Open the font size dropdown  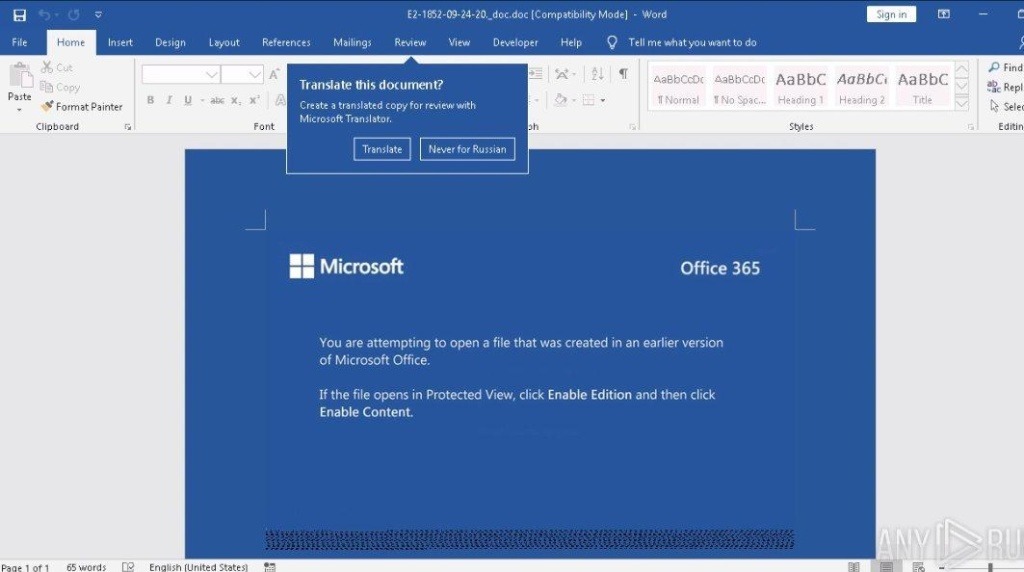[x=255, y=75]
